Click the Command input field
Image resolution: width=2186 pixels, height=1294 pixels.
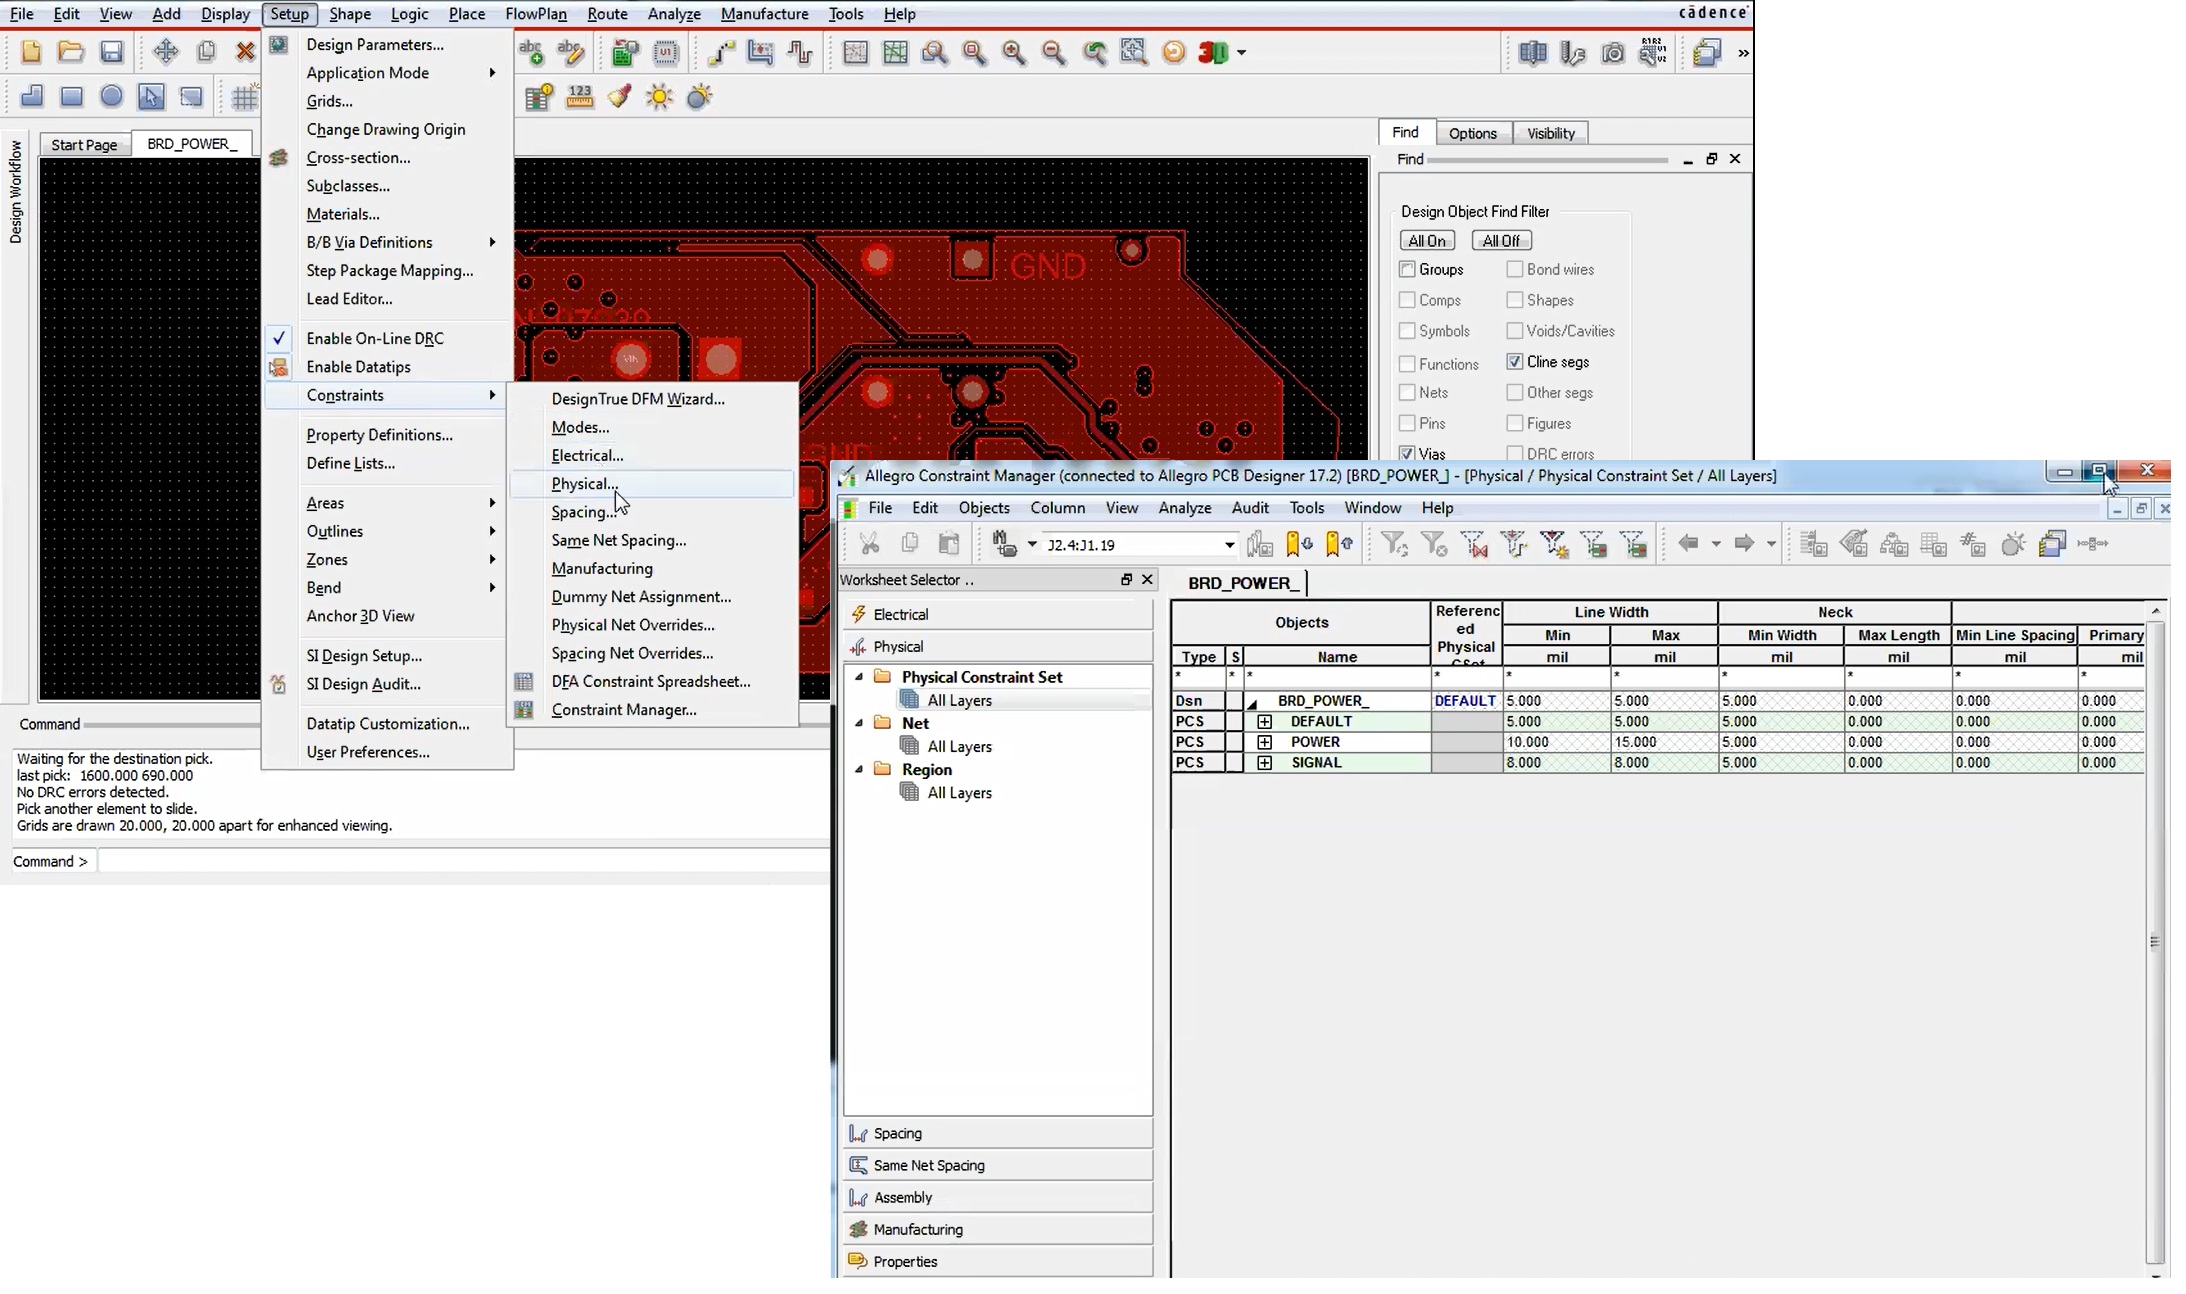[x=462, y=861]
